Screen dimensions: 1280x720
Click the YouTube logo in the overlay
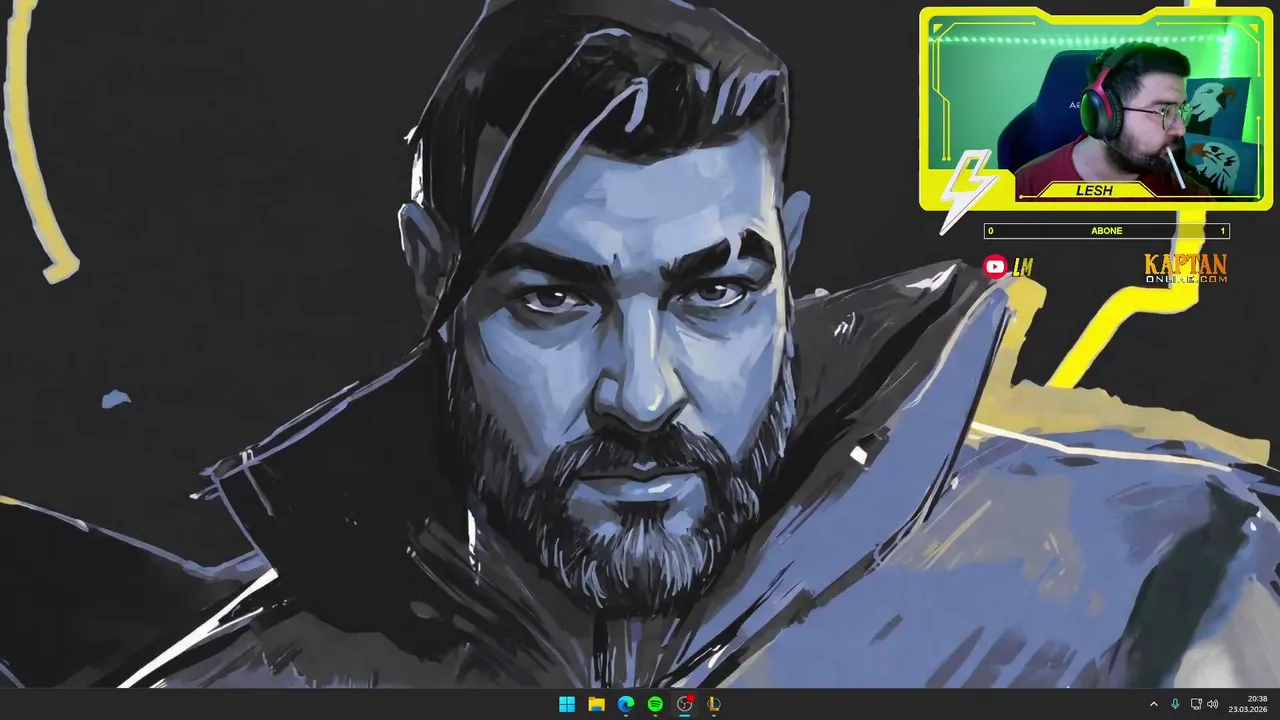tap(995, 266)
